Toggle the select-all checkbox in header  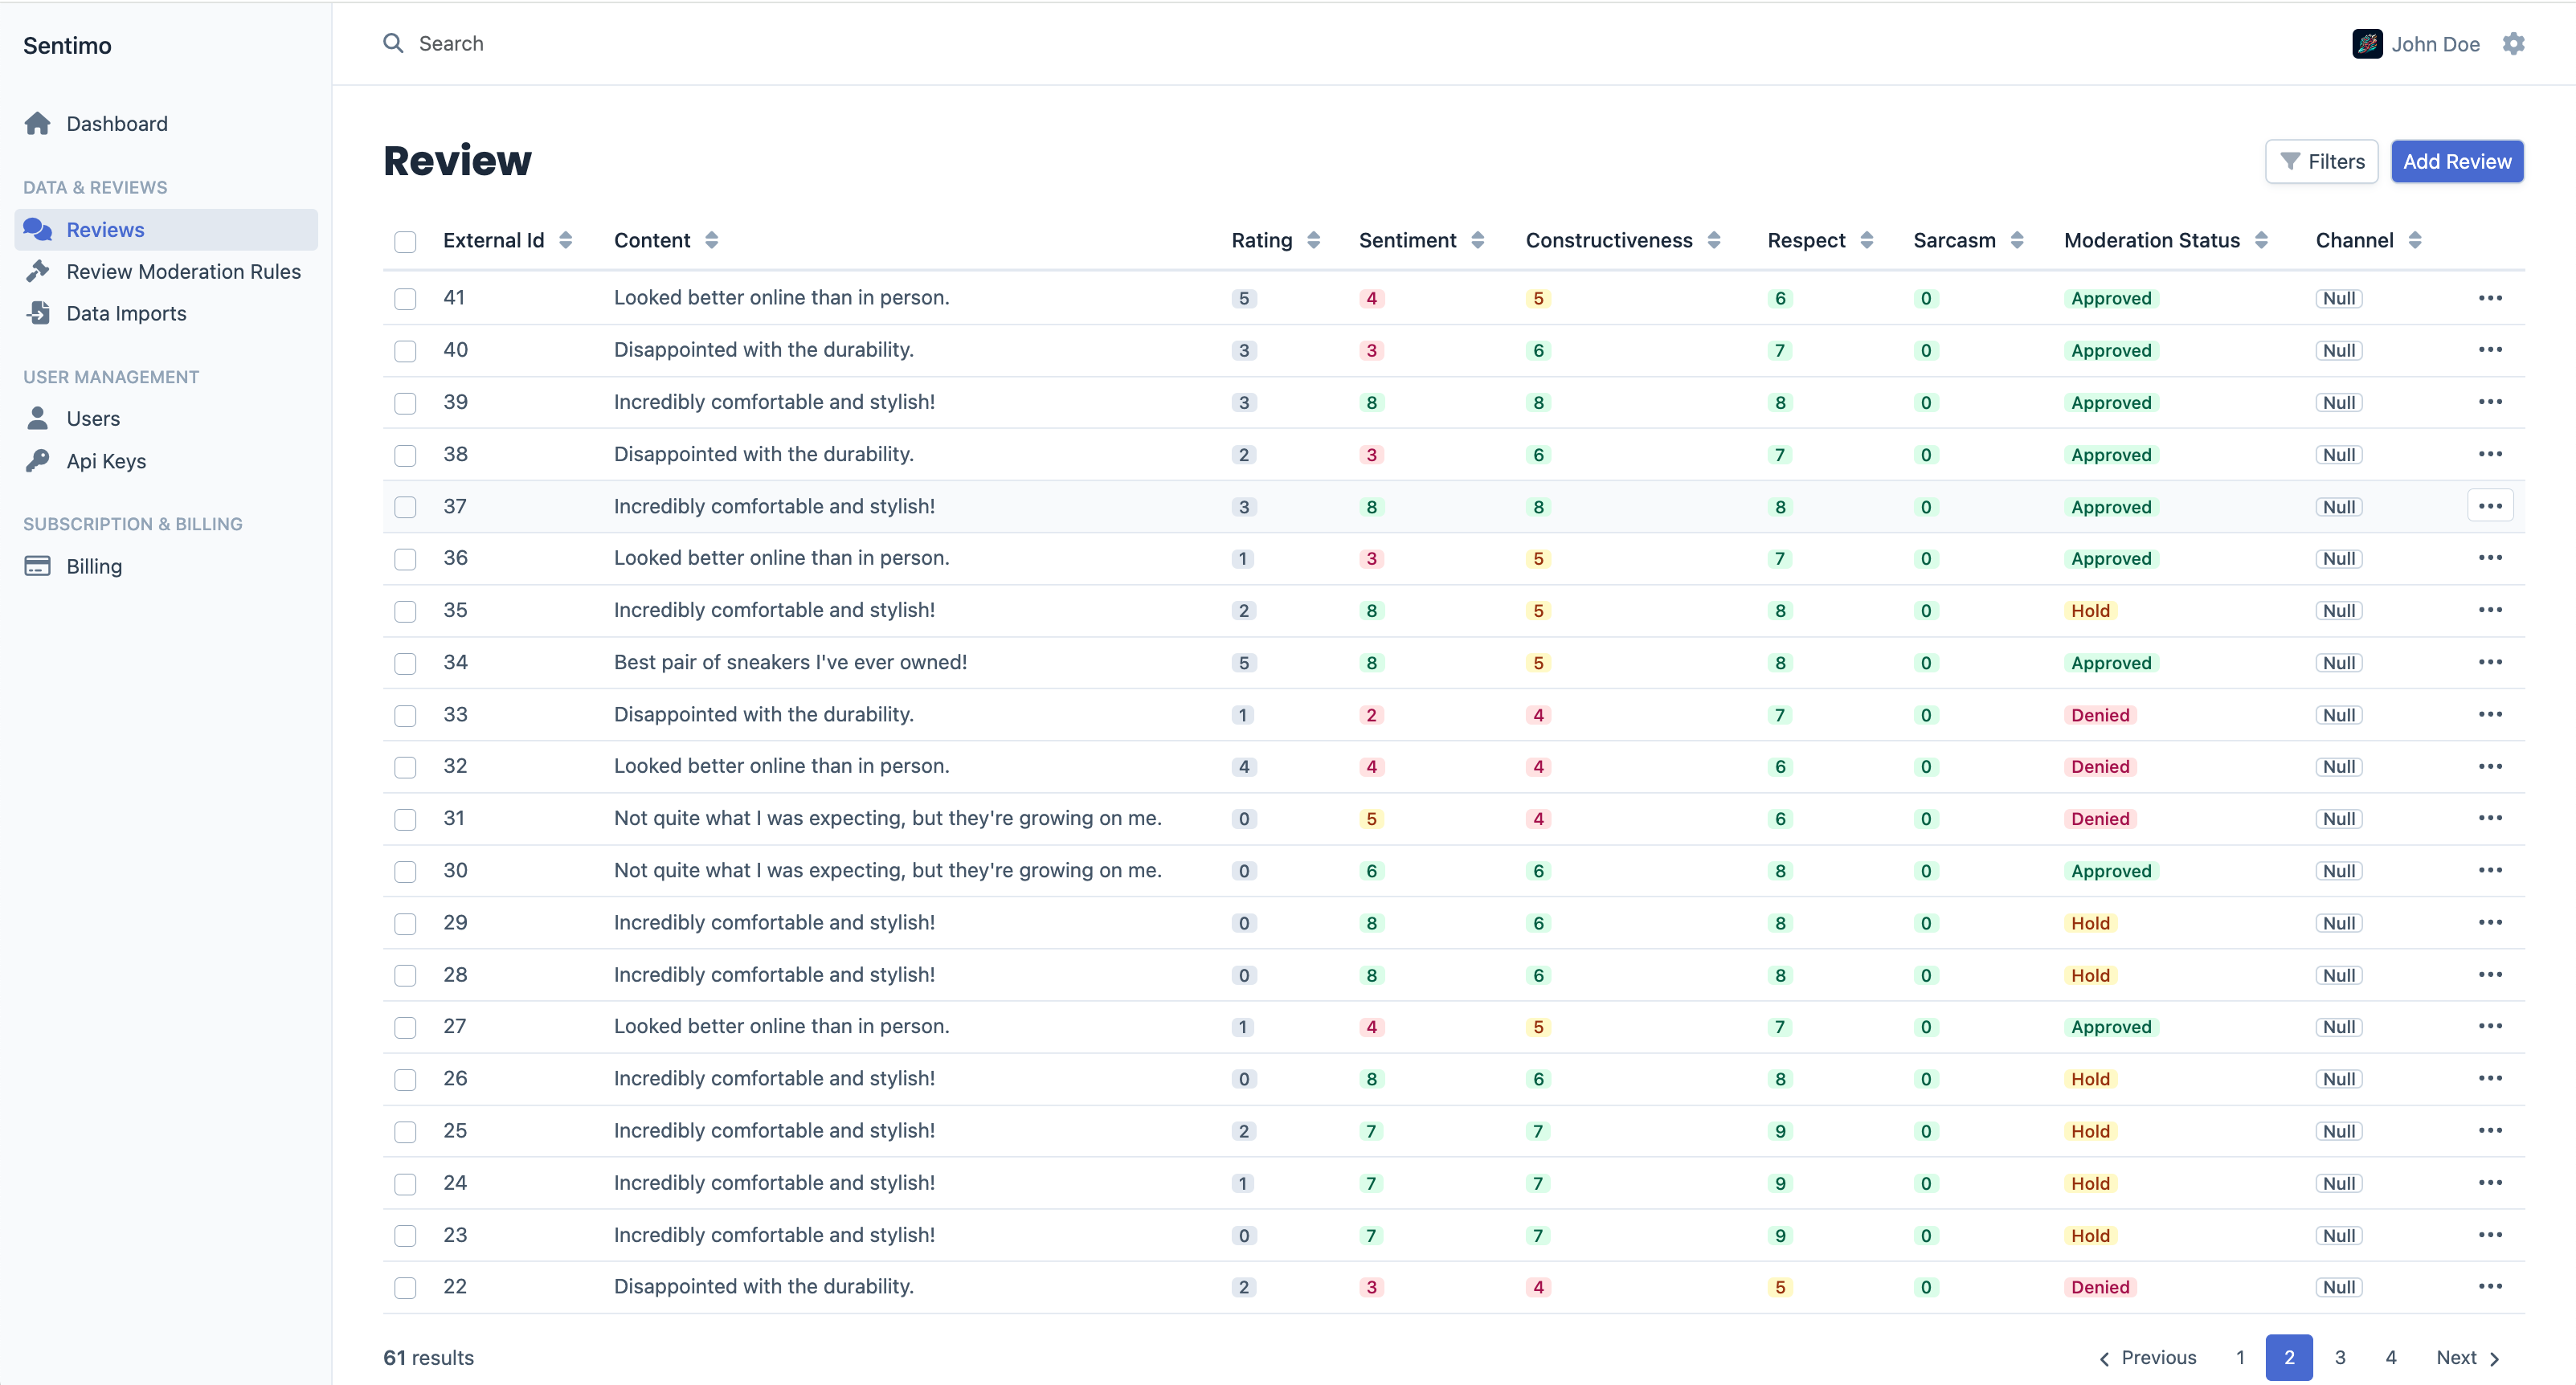(x=406, y=240)
